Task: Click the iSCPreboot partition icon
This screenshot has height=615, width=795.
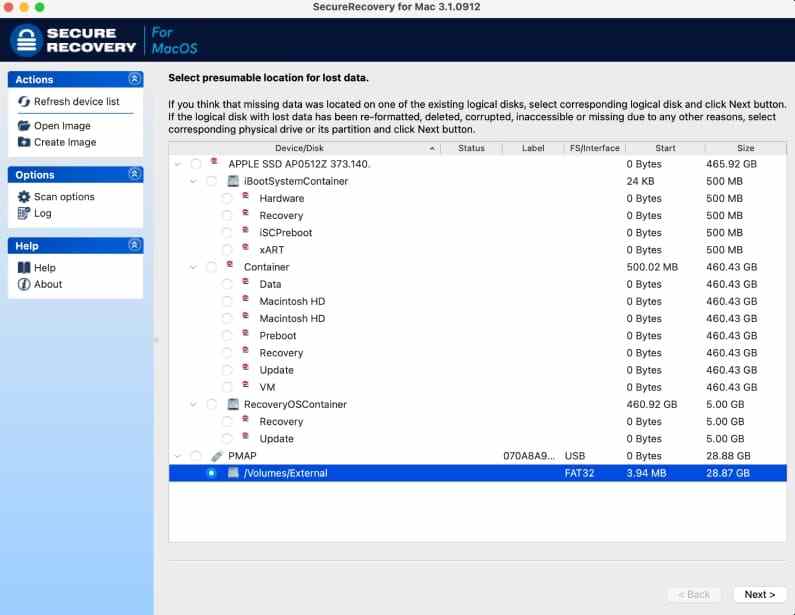Action: (x=245, y=230)
